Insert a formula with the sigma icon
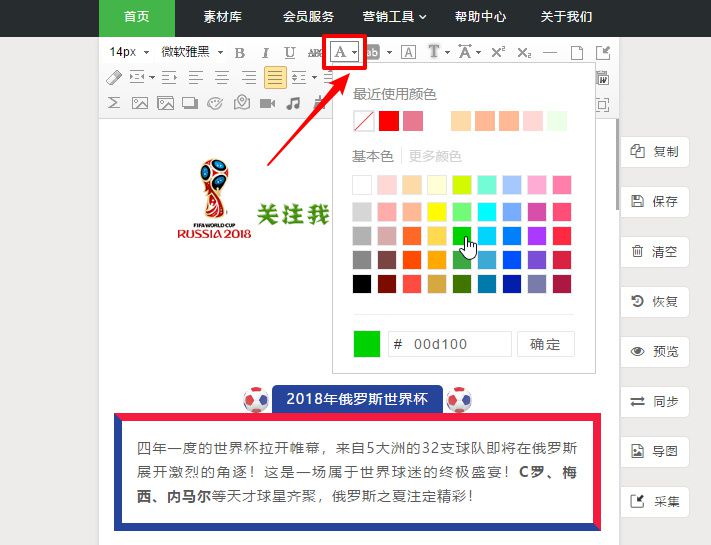711x545 pixels. [114, 103]
